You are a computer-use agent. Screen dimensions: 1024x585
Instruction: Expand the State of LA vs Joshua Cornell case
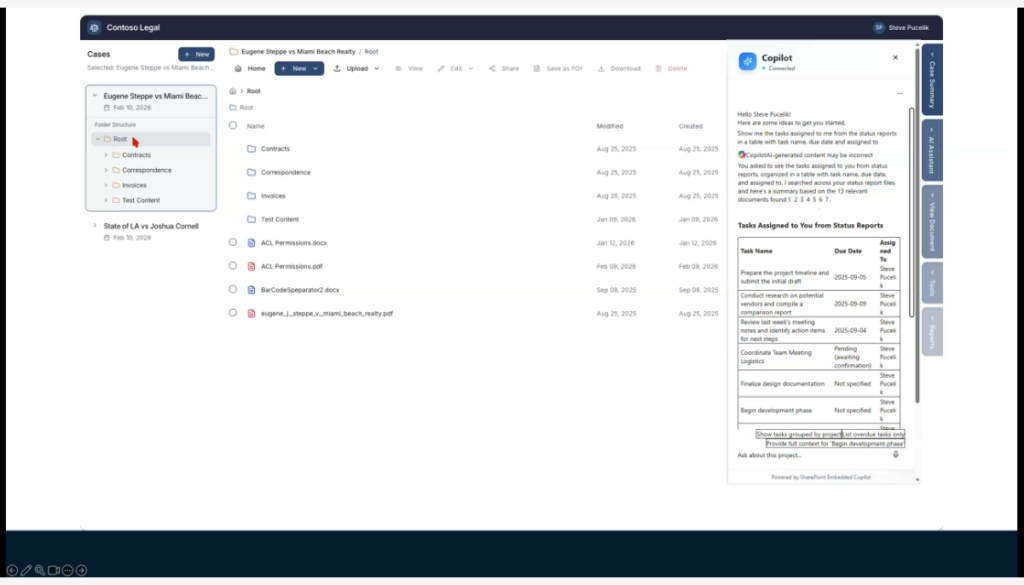coord(95,226)
